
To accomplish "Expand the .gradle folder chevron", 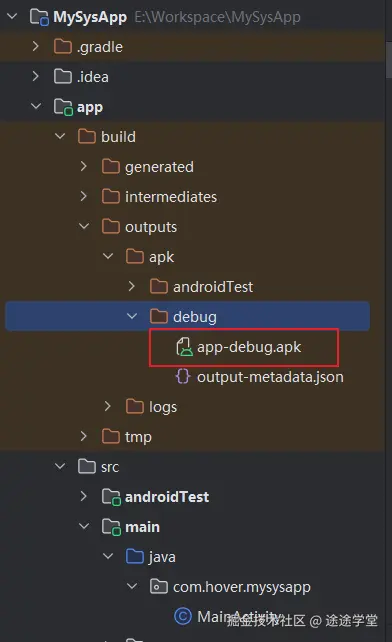I will tap(36, 46).
